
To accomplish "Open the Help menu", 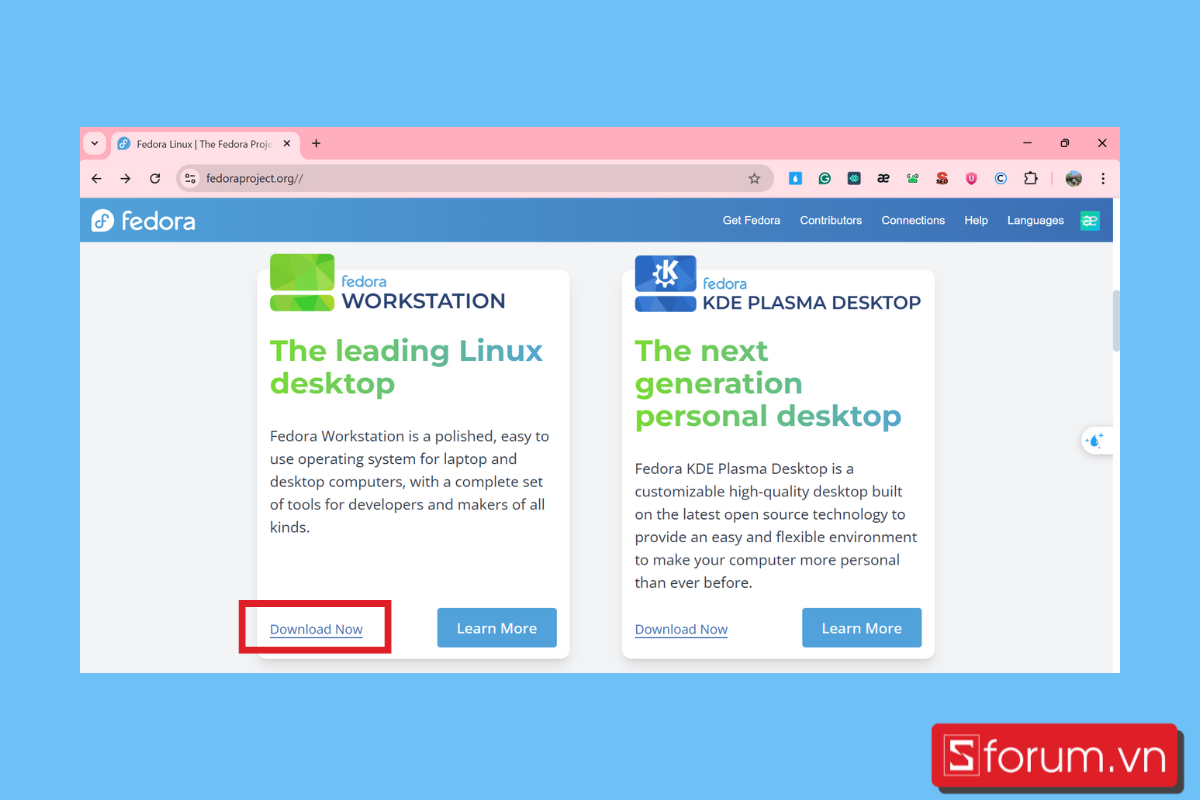I will point(976,220).
